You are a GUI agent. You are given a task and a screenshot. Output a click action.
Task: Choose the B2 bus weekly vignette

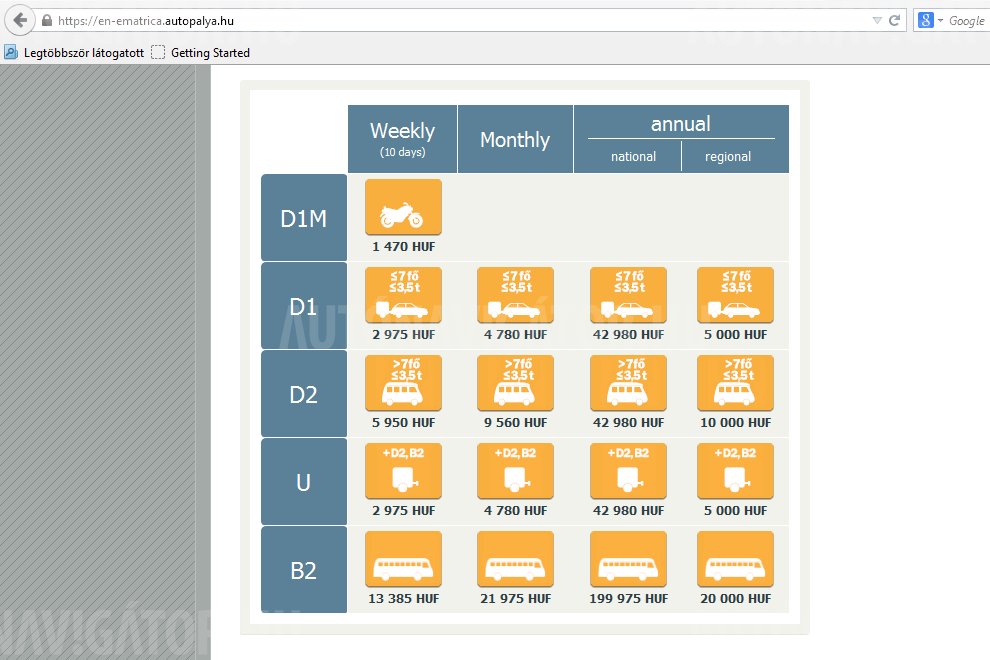[x=403, y=559]
